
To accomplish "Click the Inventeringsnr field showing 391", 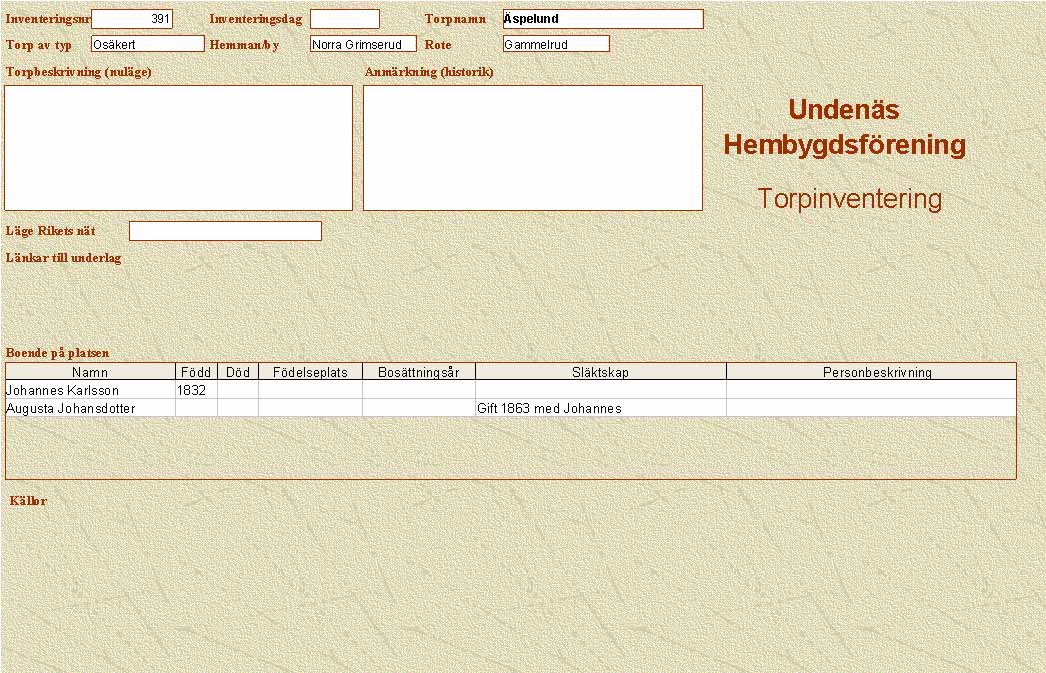I will pyautogui.click(x=131, y=19).
